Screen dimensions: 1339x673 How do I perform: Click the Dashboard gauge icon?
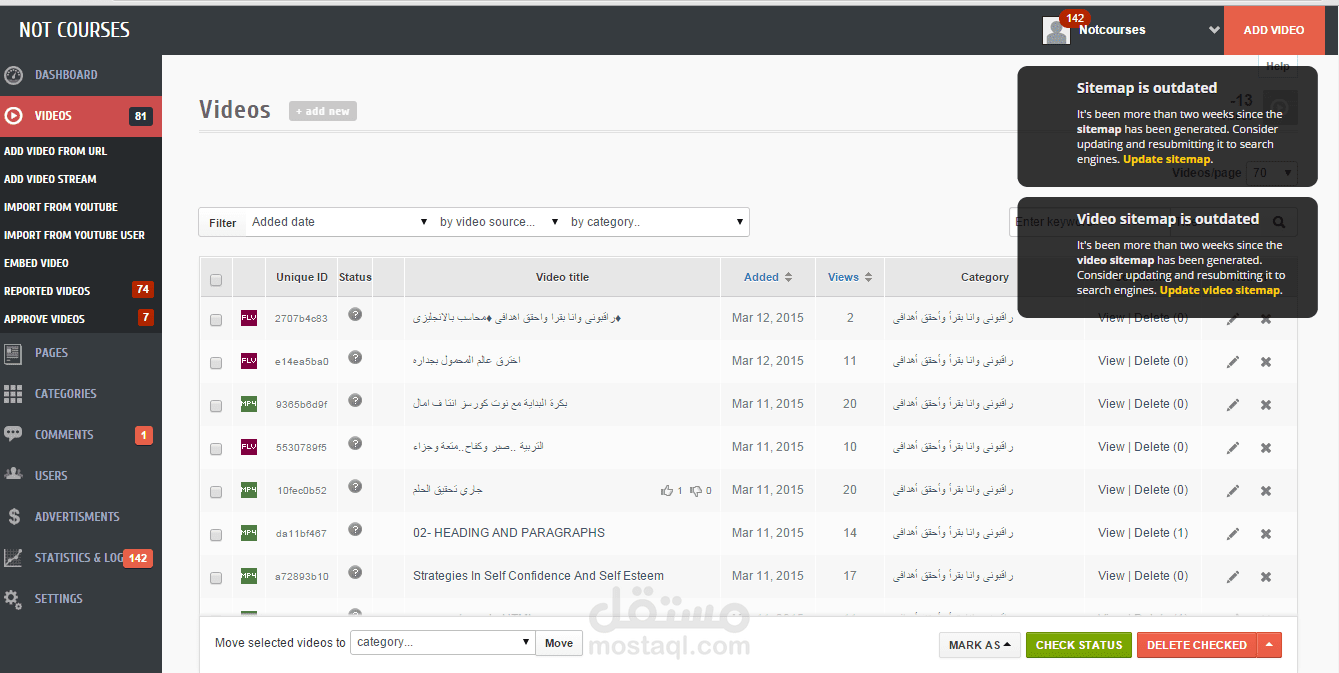(13, 75)
